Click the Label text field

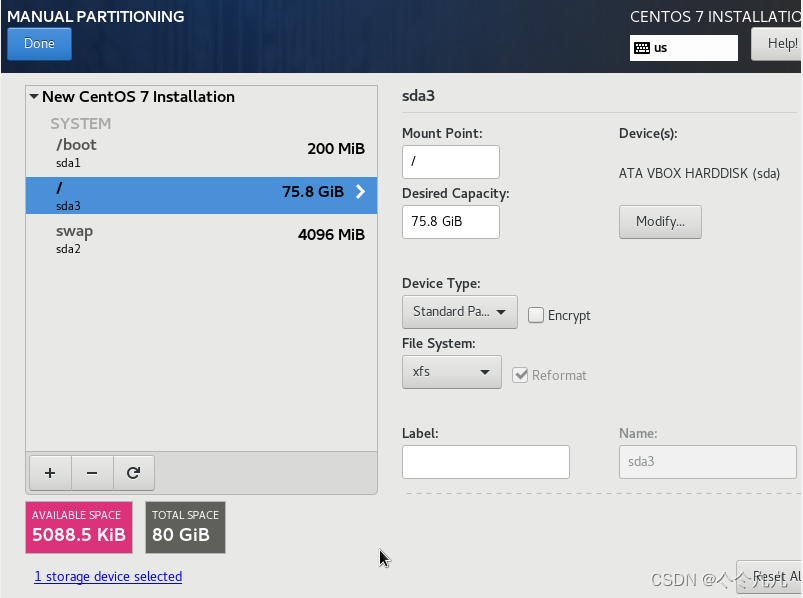point(485,462)
